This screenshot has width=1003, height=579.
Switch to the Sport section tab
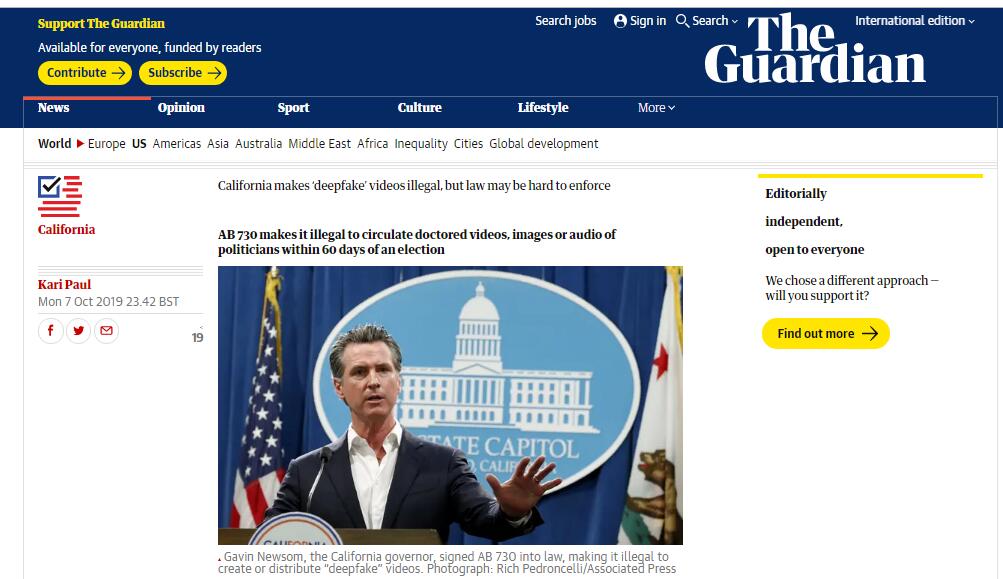[293, 108]
